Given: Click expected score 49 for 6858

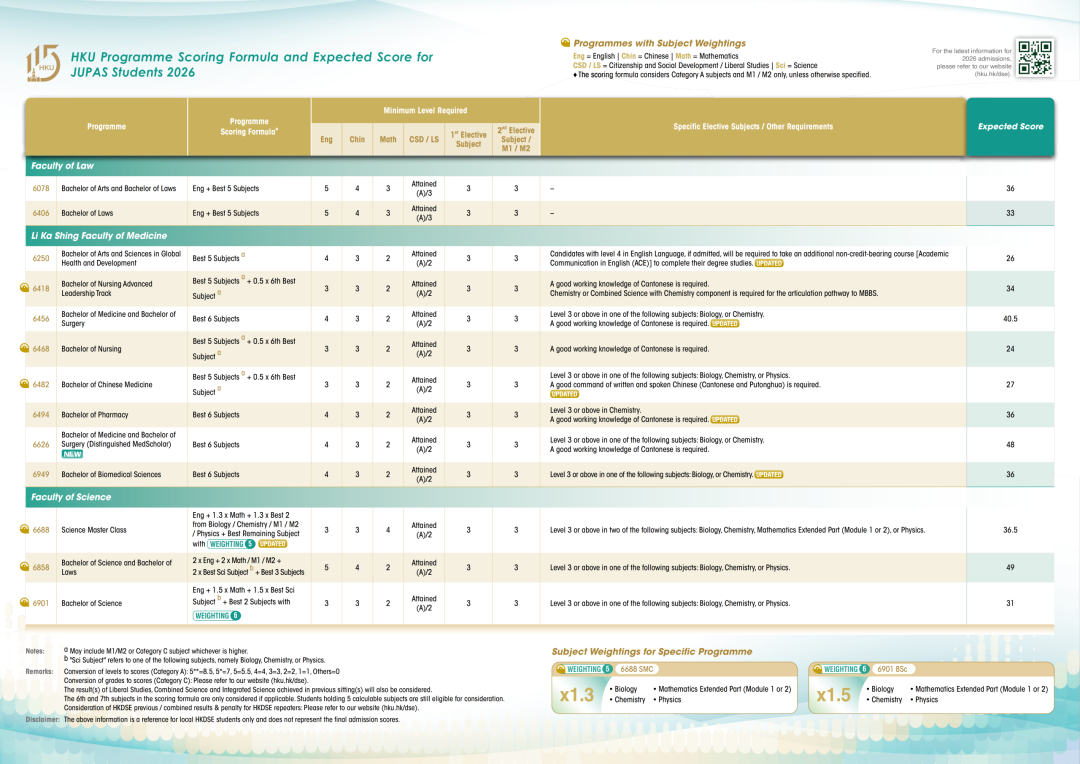Looking at the screenshot, I should 1010,567.
